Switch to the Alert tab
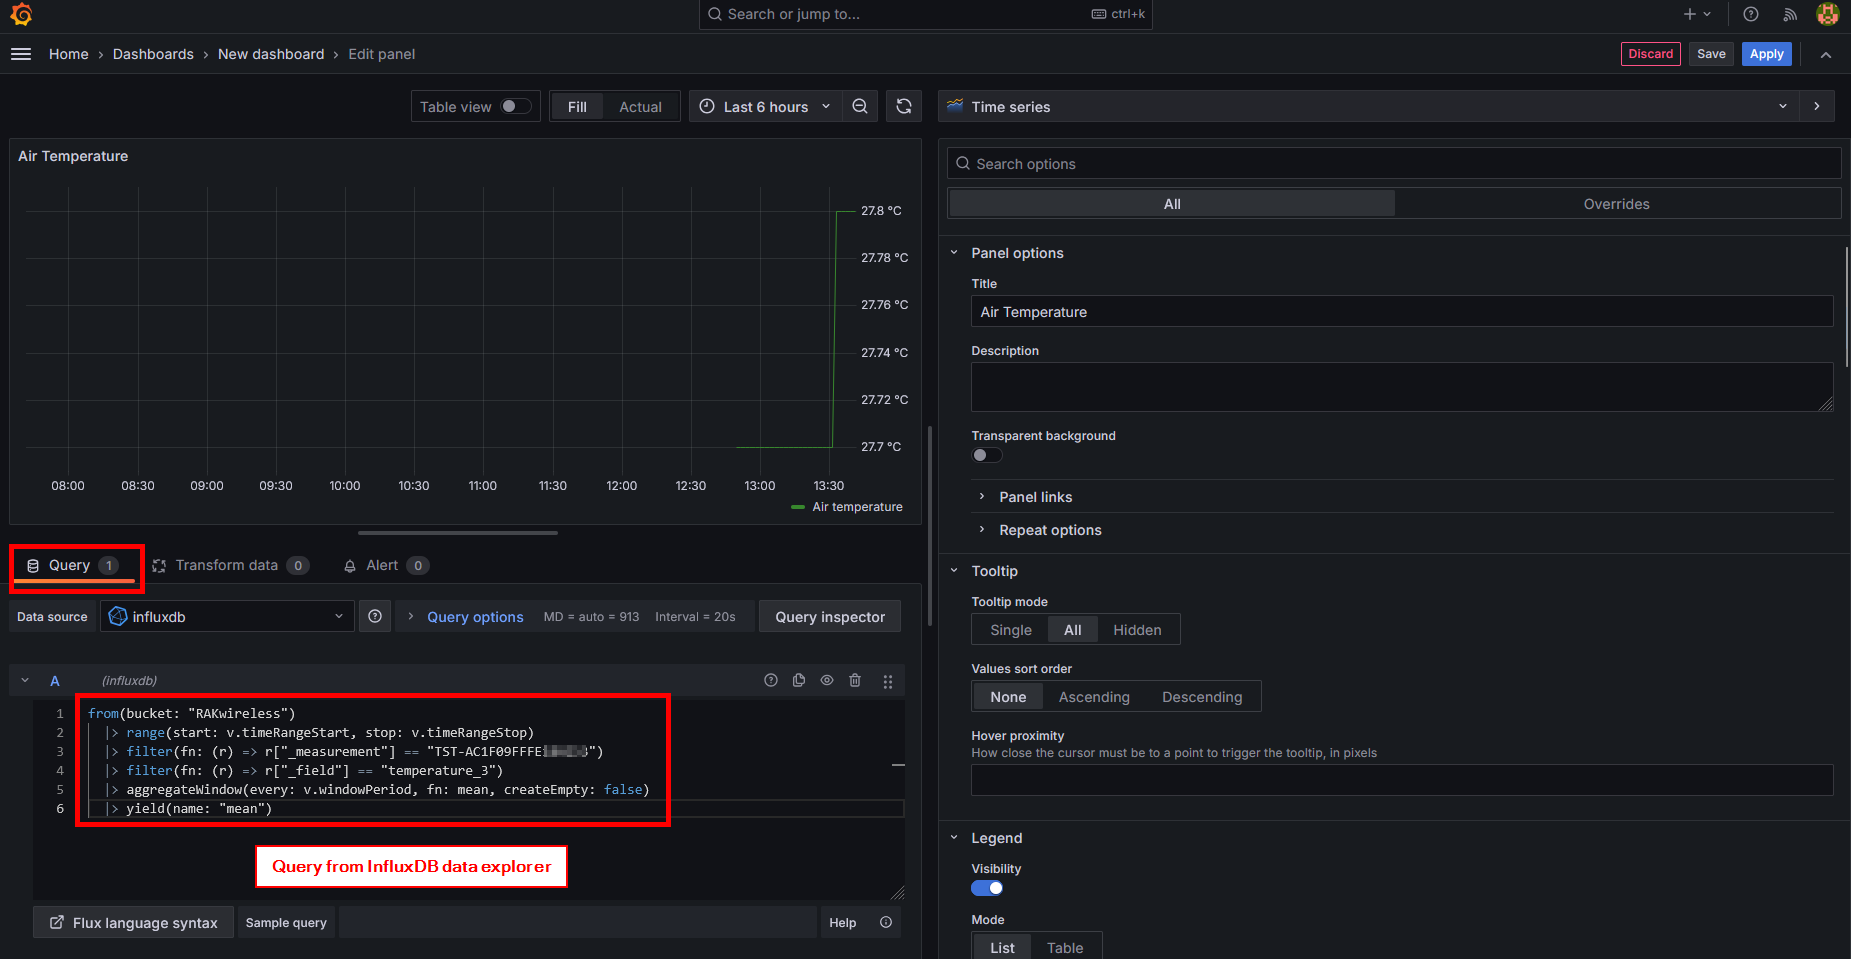The width and height of the screenshot is (1851, 959). click(386, 565)
